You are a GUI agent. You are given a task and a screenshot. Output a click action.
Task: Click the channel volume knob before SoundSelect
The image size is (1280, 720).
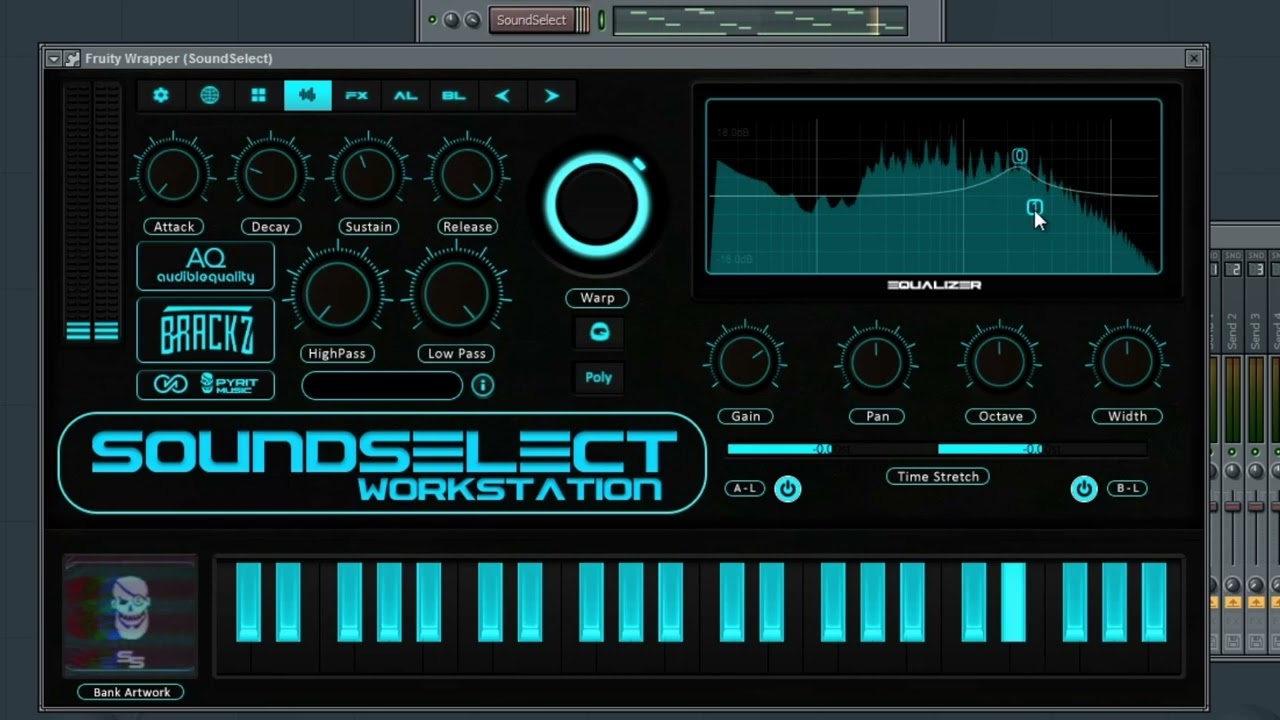tap(472, 20)
